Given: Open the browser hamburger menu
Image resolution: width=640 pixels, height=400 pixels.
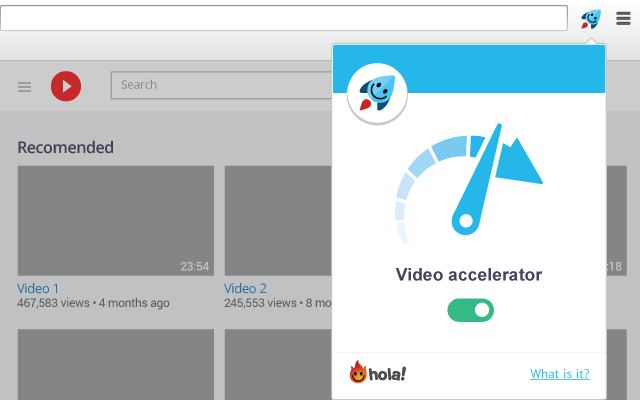Looking at the screenshot, I should [623, 18].
